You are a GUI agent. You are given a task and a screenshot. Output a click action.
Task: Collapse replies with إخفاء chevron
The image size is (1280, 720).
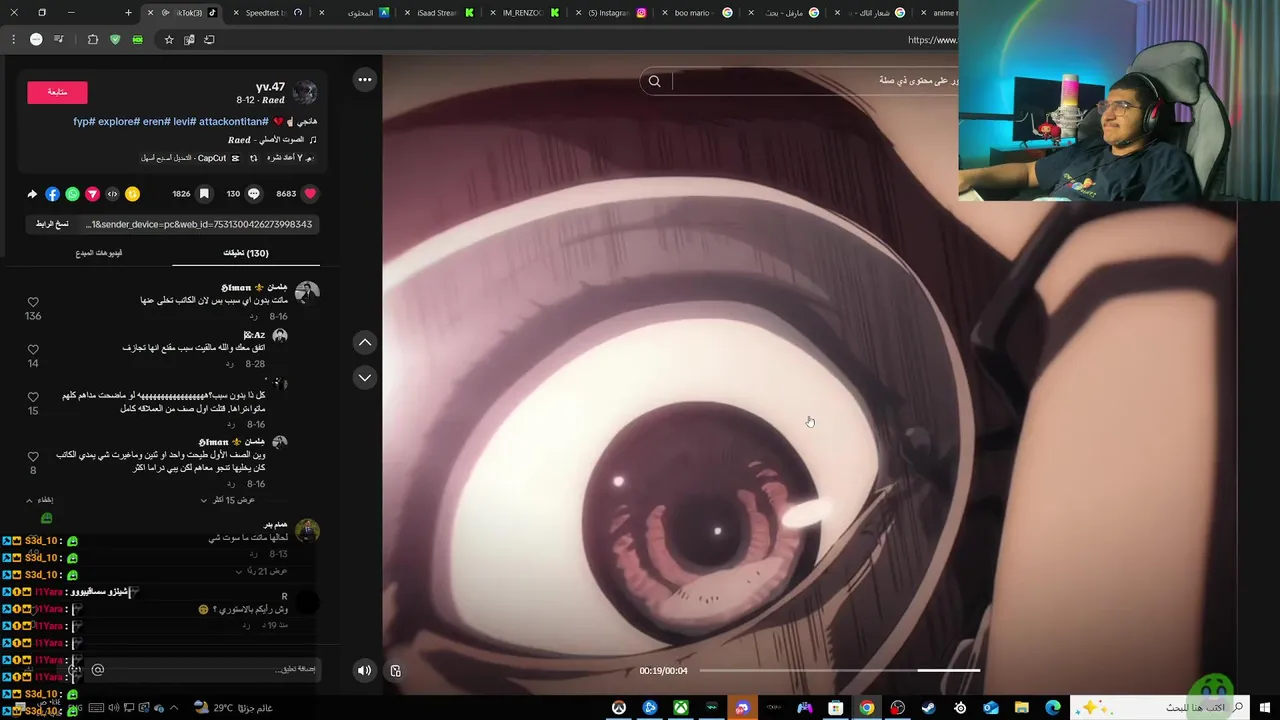pyautogui.click(x=40, y=500)
